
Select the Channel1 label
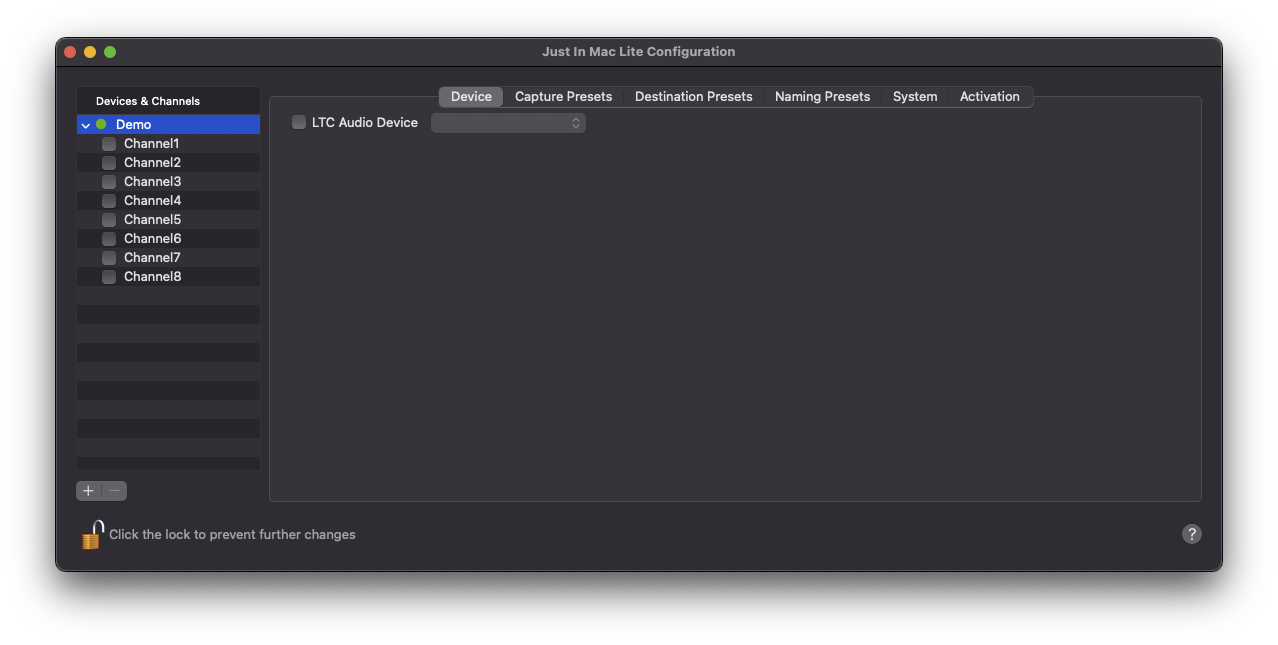151,144
